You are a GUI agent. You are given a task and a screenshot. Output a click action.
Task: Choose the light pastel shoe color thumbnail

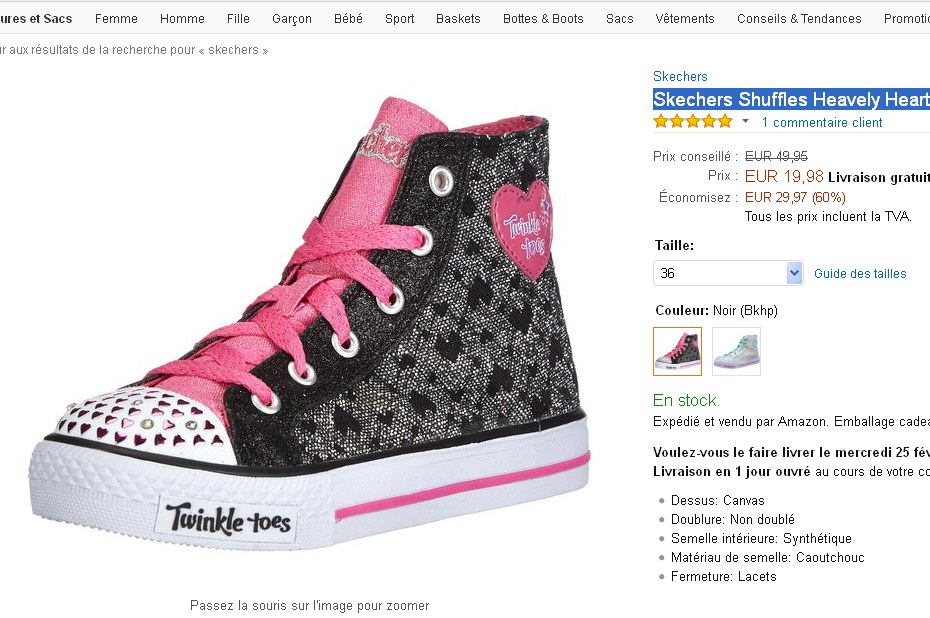click(x=736, y=351)
